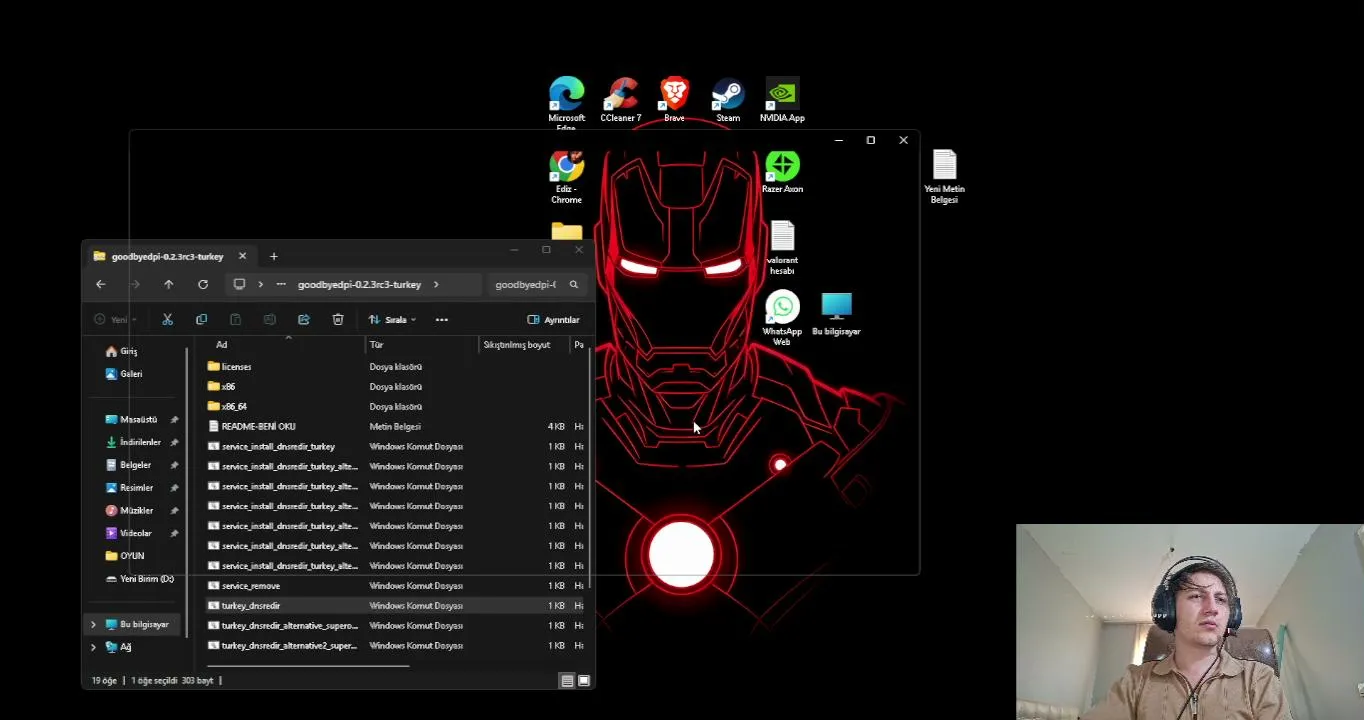The image size is (1364, 720).
Task: Select the Steam desktop shortcut
Action: coord(728,100)
